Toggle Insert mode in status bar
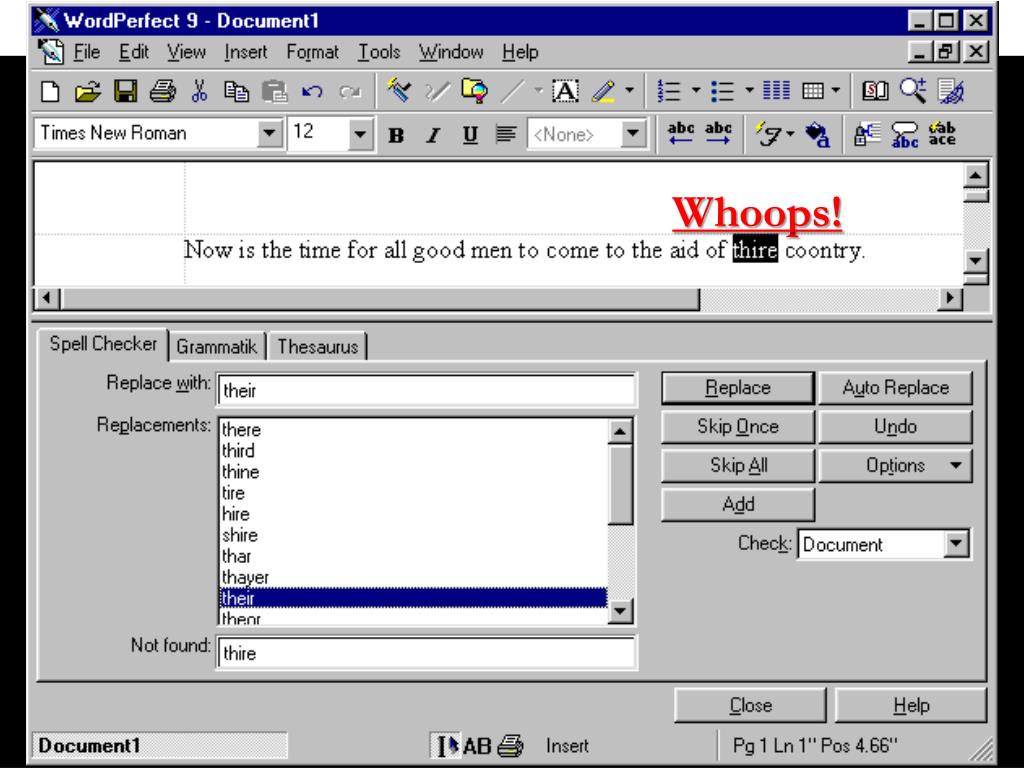Viewport: 1024px width, 768px height. 567,745
